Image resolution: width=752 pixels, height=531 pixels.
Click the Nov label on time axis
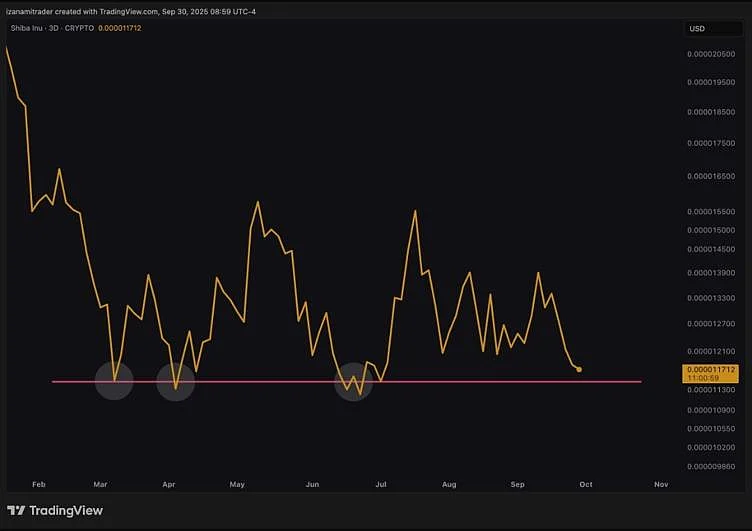[x=660, y=484]
